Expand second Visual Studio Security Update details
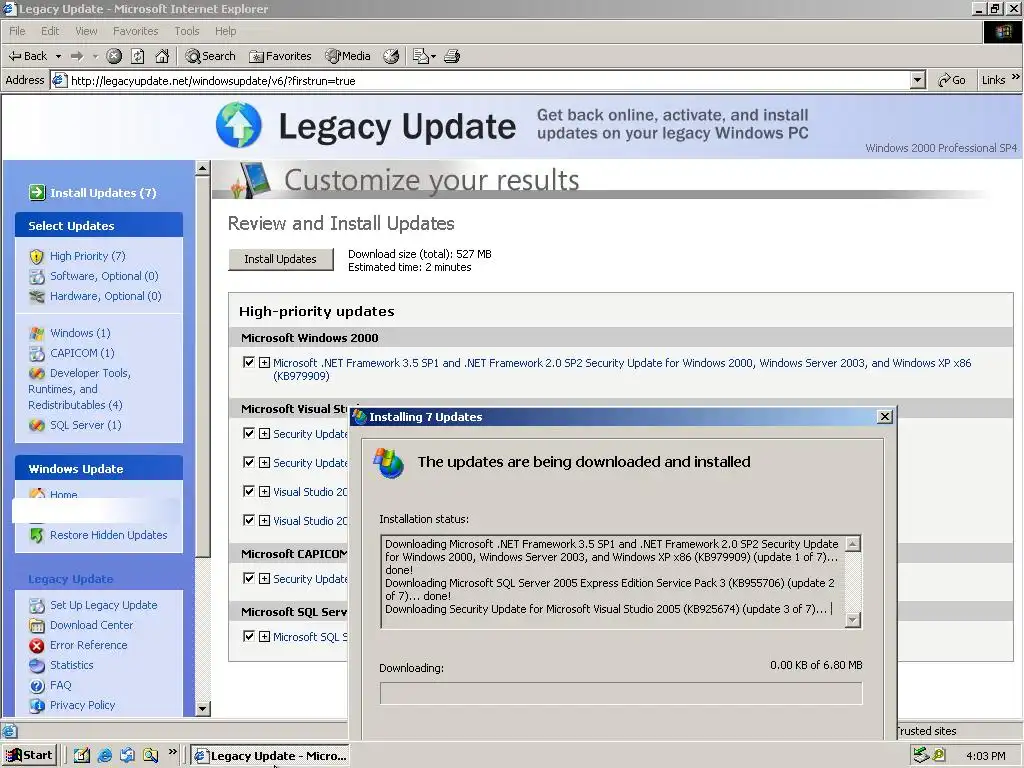The image size is (1024, 768). tap(264, 462)
